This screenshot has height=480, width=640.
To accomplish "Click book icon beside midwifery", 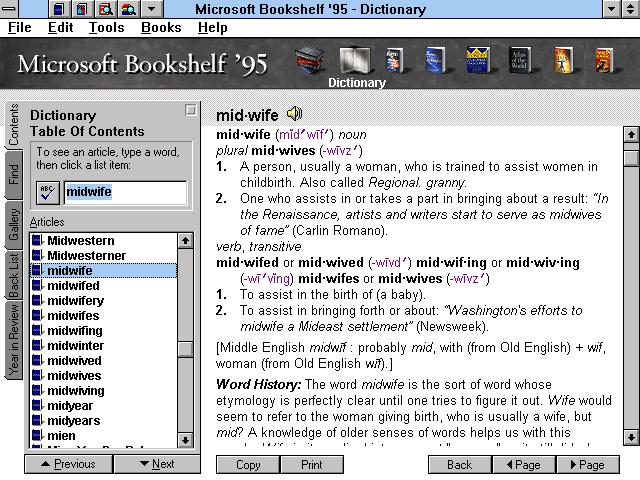I will [37, 300].
